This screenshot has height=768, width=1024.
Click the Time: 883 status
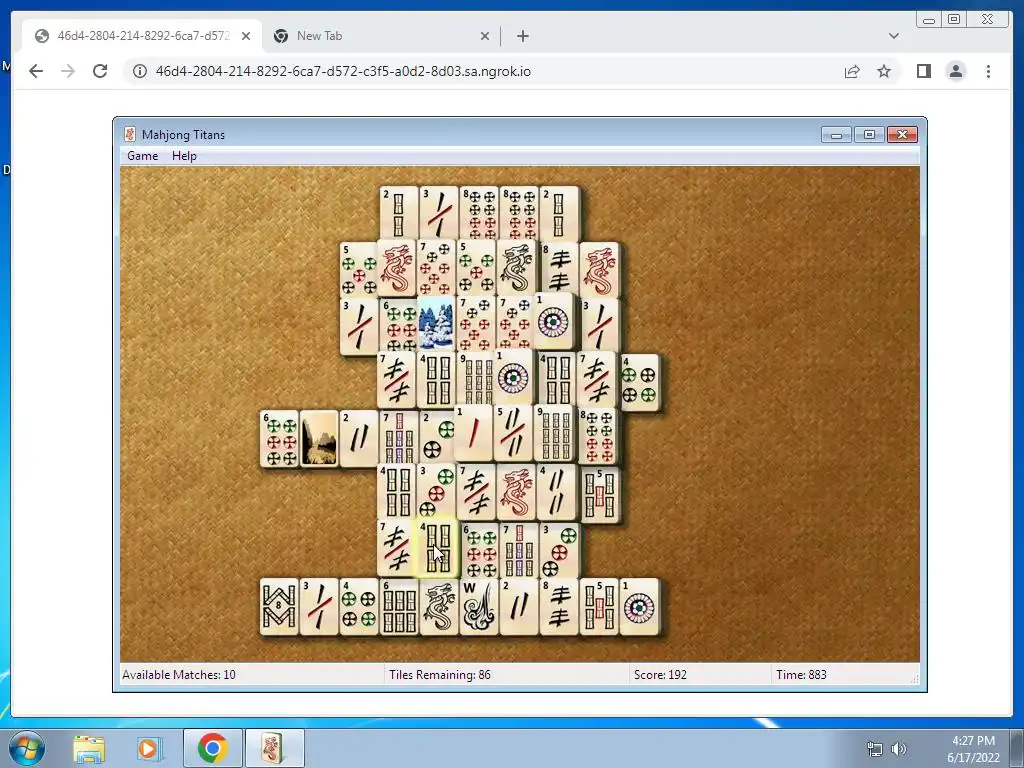pos(801,675)
